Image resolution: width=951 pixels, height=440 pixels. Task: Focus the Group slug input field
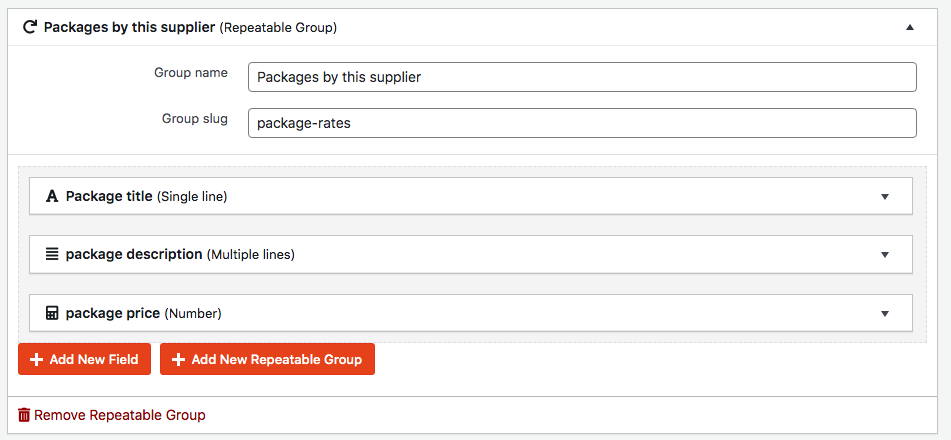(x=582, y=123)
